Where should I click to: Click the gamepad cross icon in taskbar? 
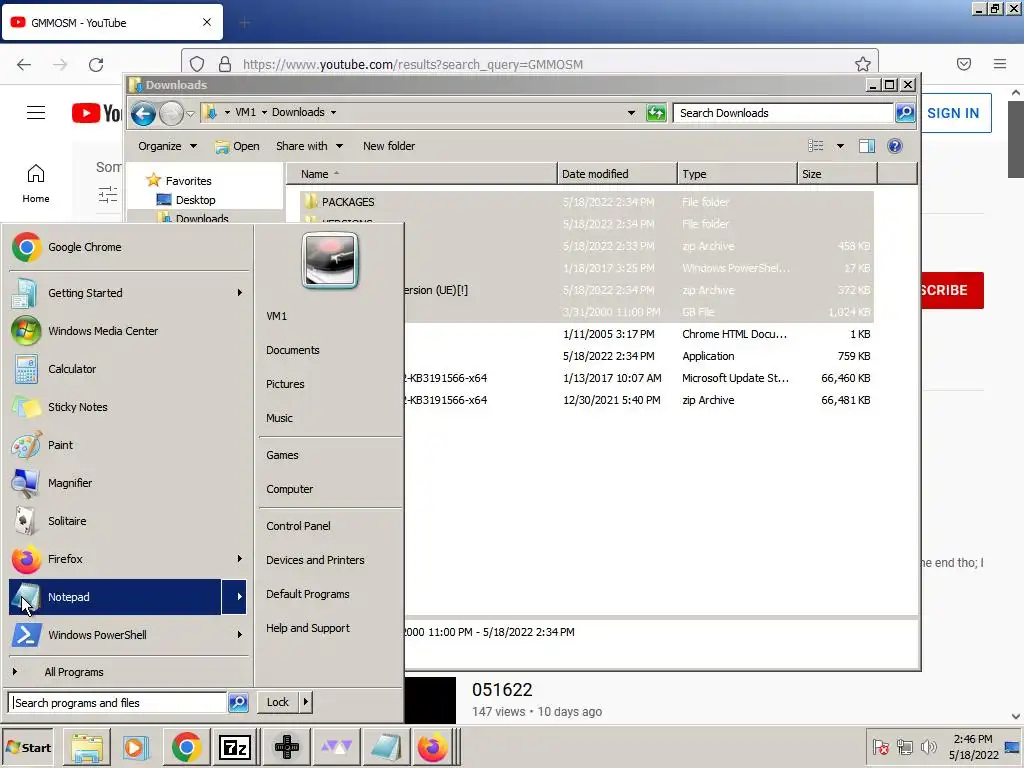tap(286, 748)
